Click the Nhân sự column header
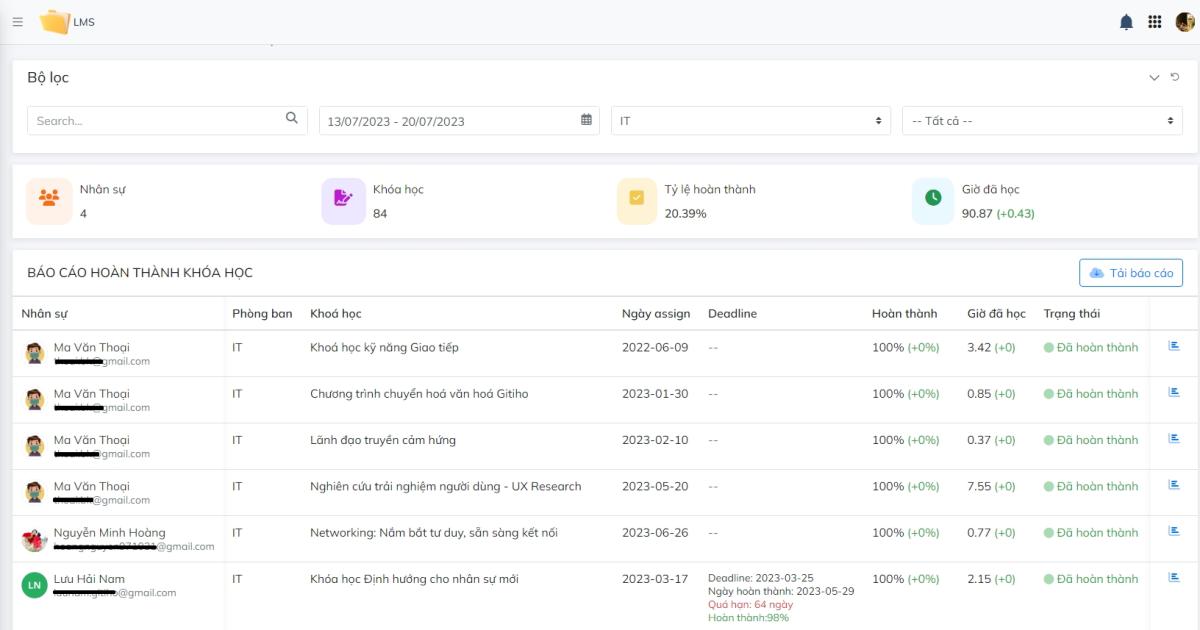This screenshot has width=1200, height=630. pos(44,314)
